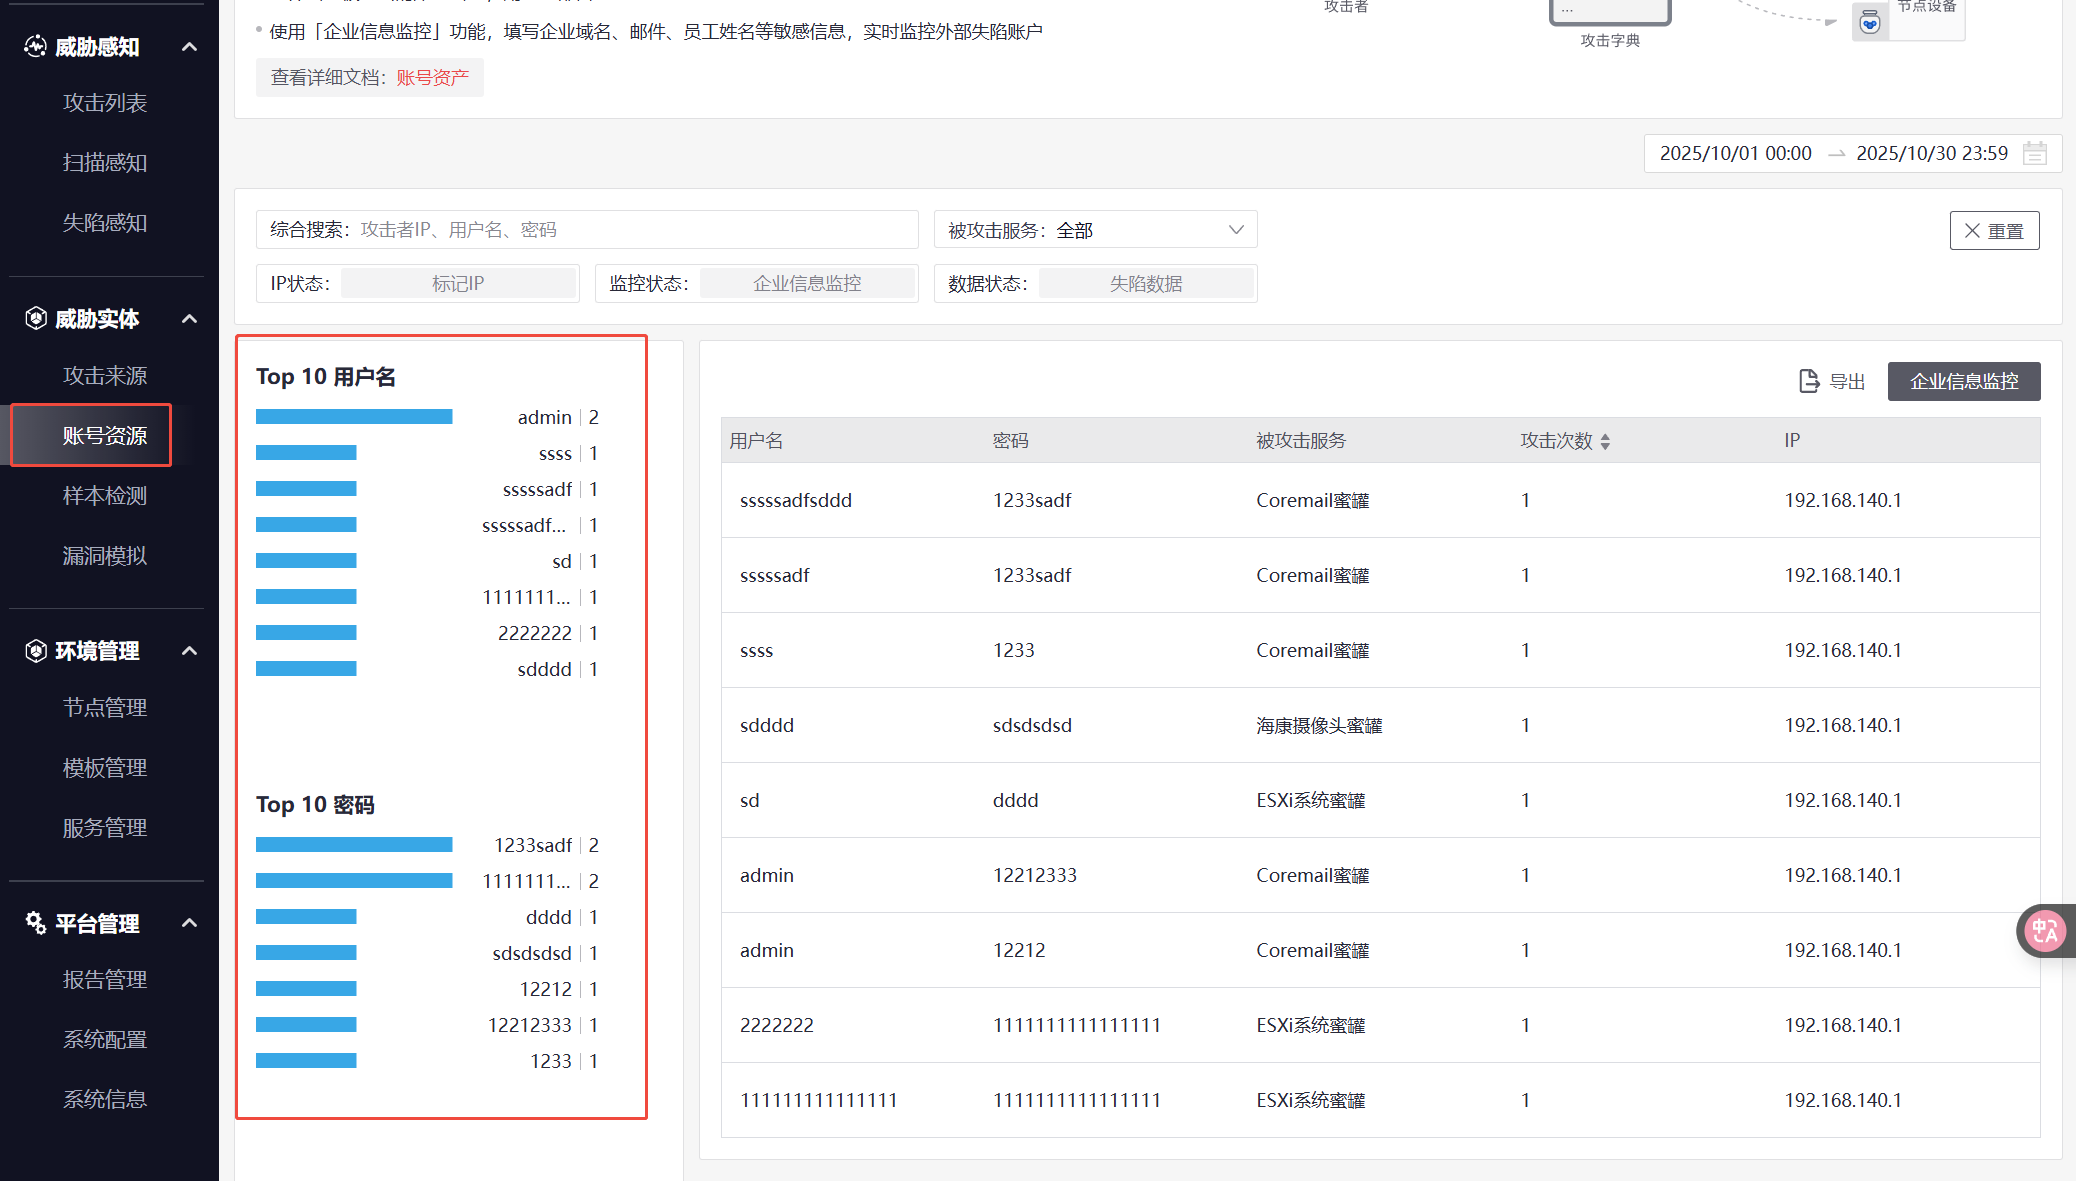The height and width of the screenshot is (1181, 2076).
Task: Open the 被攻击服务 dropdown
Action: coord(1095,230)
